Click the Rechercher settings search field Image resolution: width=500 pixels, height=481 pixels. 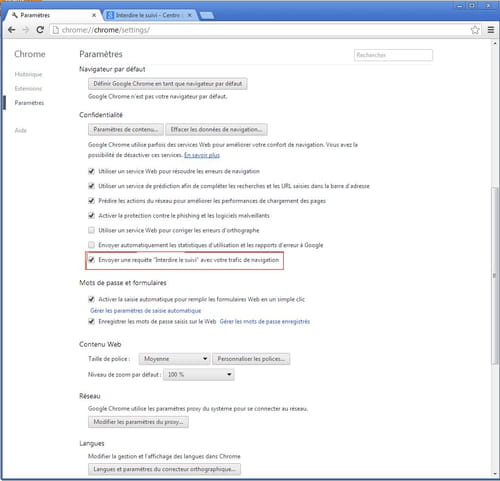pos(393,55)
